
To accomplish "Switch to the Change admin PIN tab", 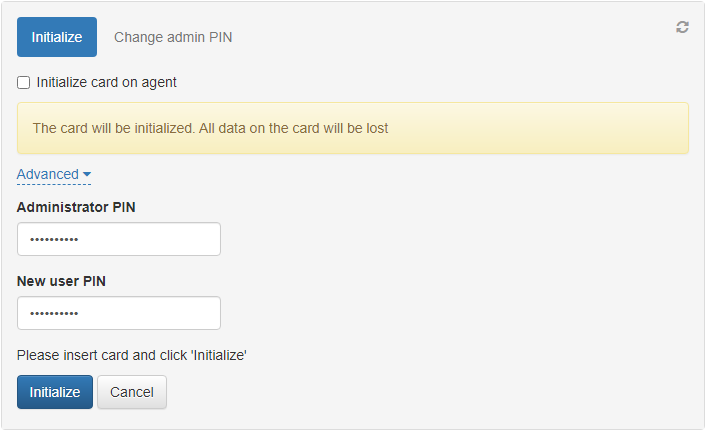I will pyautogui.click(x=173, y=37).
